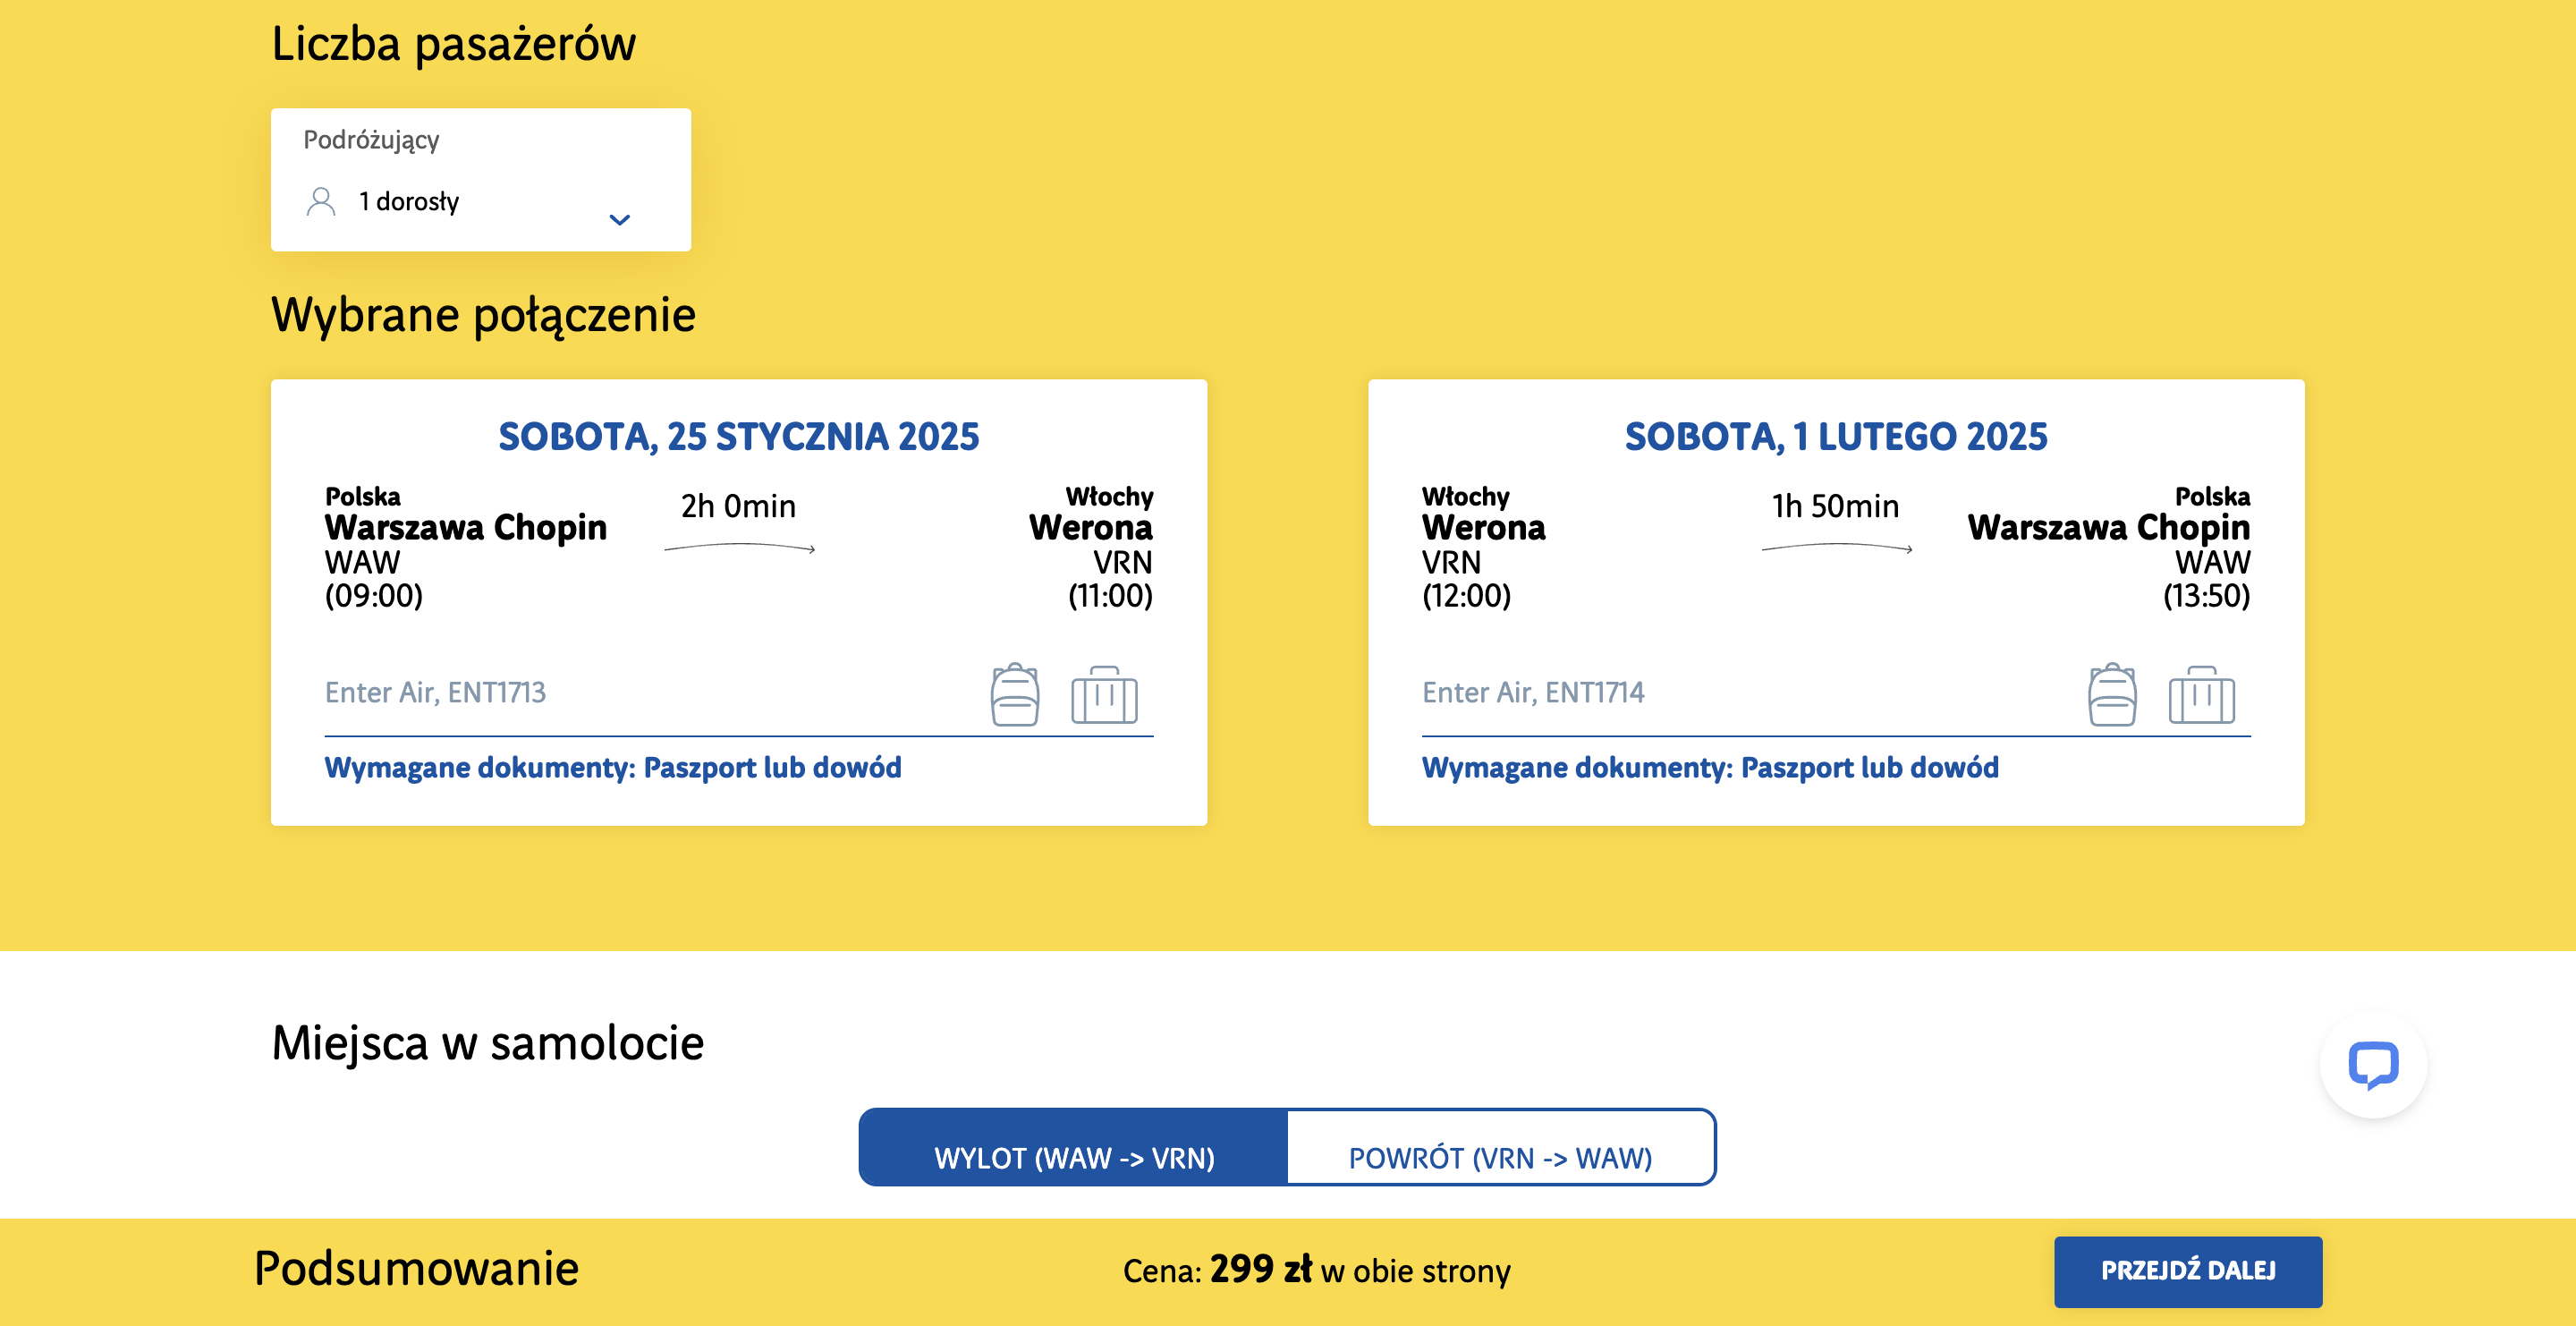The image size is (2576, 1326).
Task: Click the suitcase icon on return flight ENT1714
Action: pos(2201,694)
